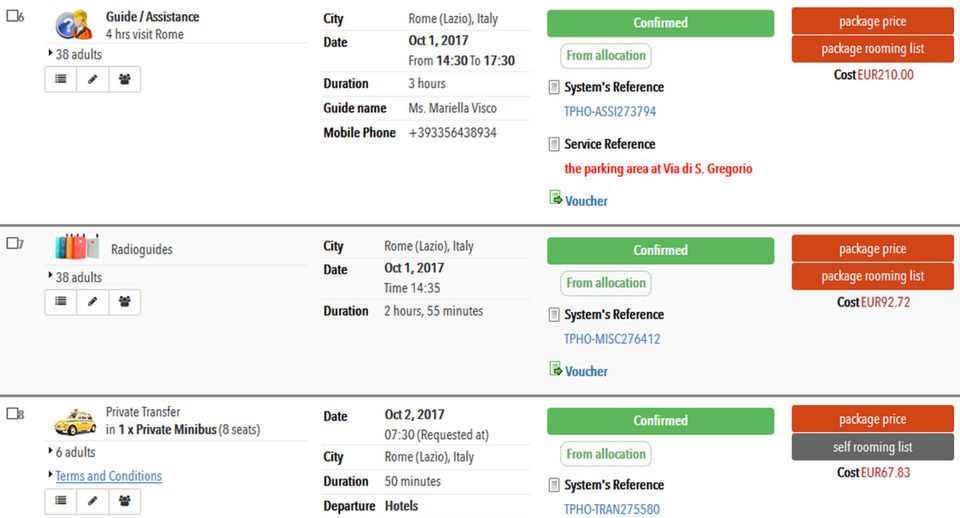Click the Radioguides service thumbnail
This screenshot has width=960, height=518.
point(76,247)
